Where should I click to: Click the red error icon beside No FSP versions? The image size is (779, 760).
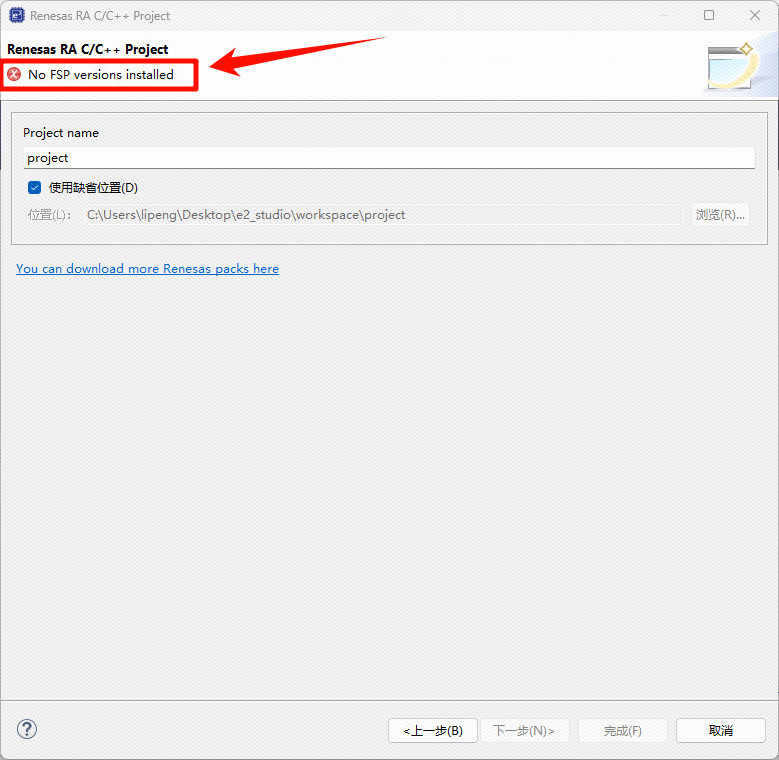pyautogui.click(x=14, y=75)
